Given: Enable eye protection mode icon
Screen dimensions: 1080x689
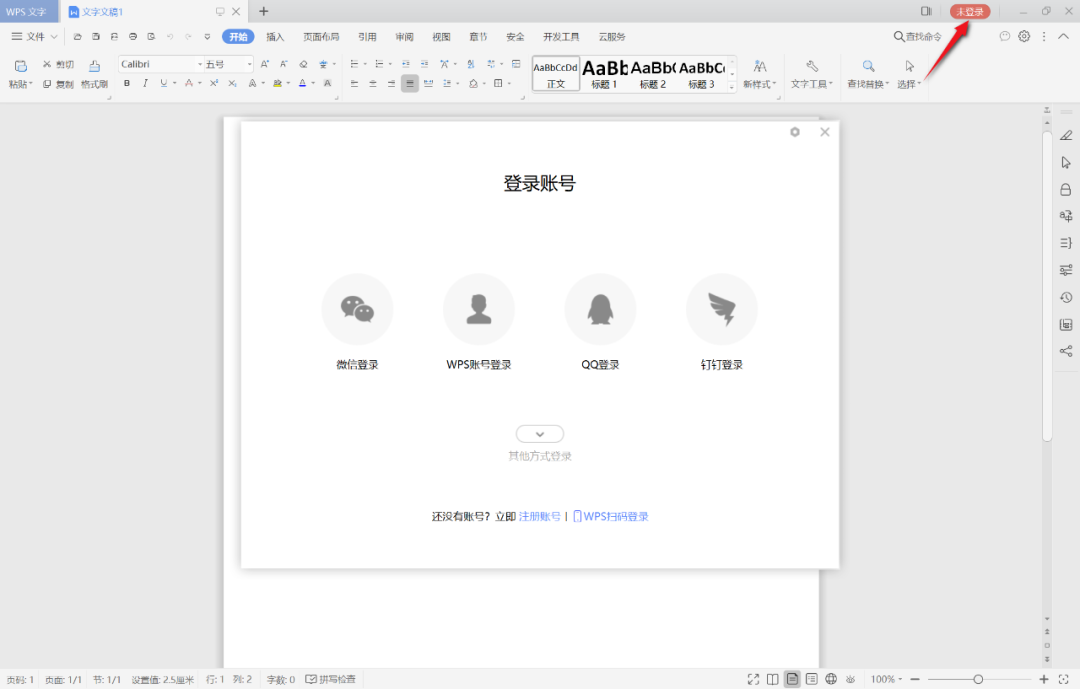Looking at the screenshot, I should click(851, 679).
